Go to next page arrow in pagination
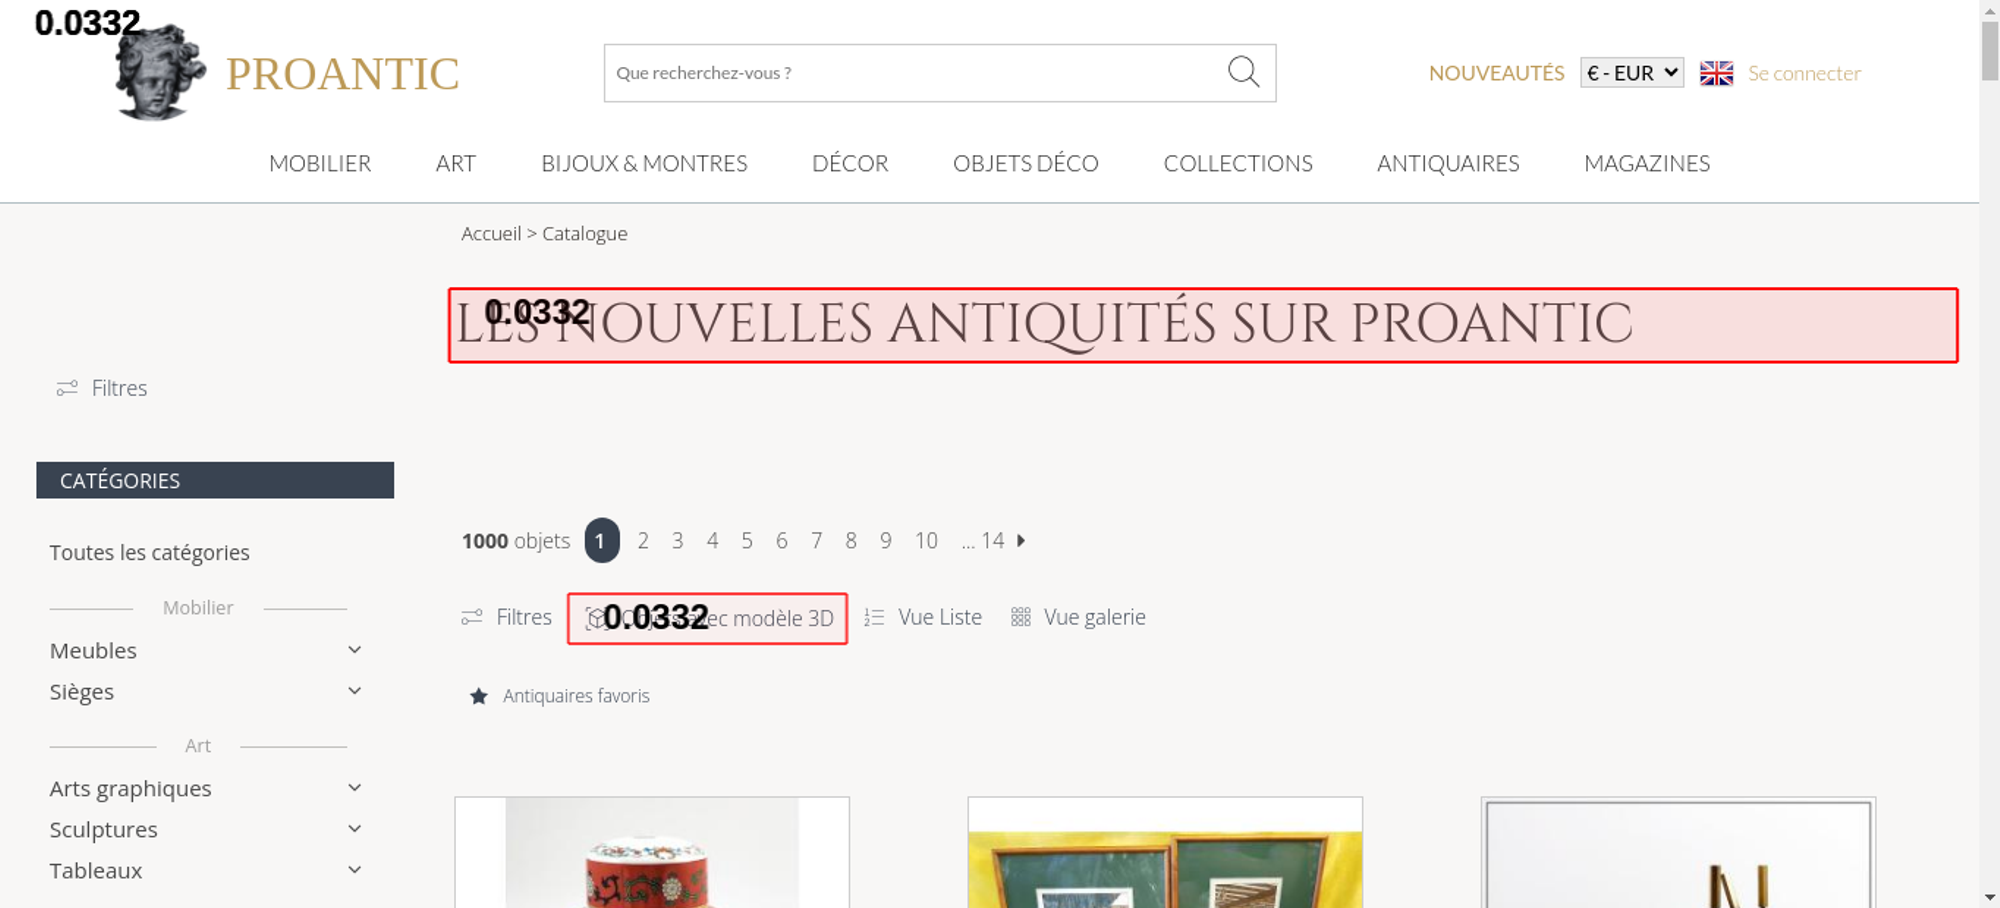The width and height of the screenshot is (2000, 908). tap(1021, 540)
